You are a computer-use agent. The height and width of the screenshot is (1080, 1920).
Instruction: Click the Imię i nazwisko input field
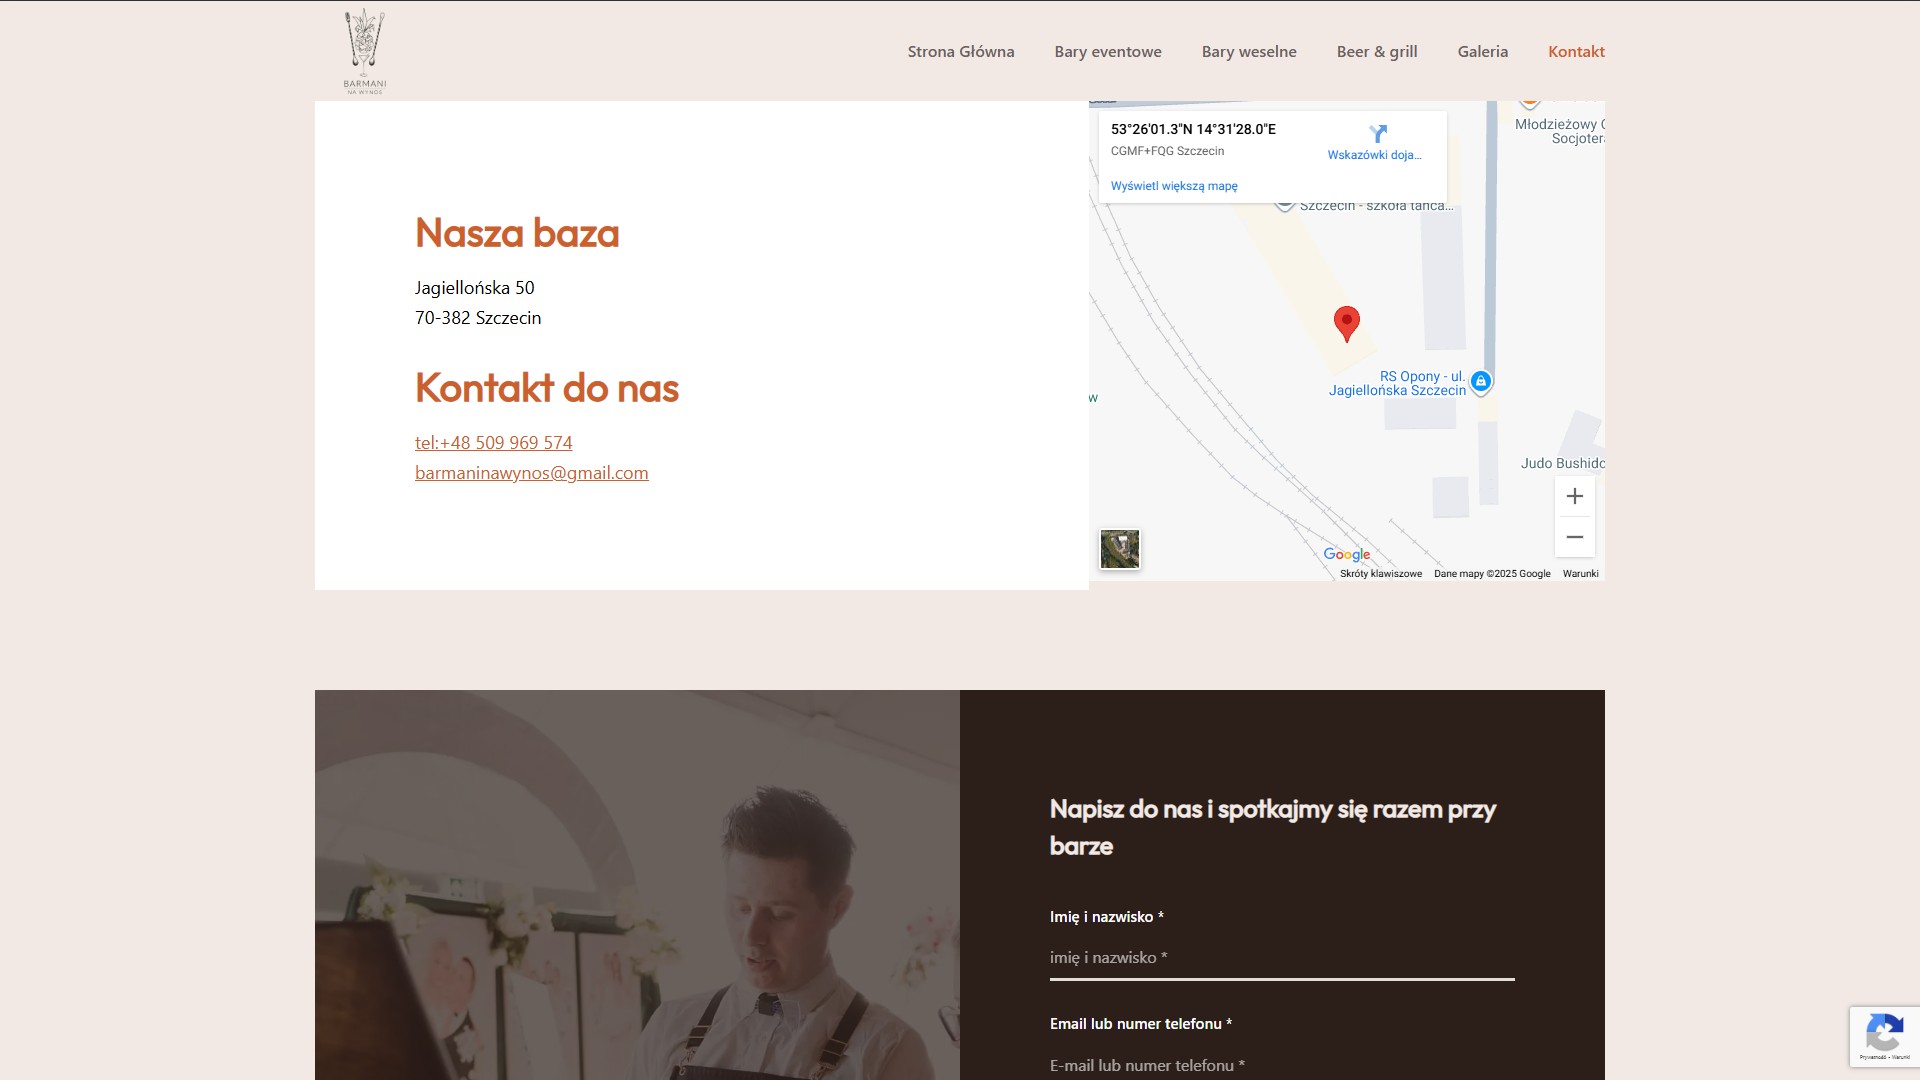pyautogui.click(x=1281, y=958)
